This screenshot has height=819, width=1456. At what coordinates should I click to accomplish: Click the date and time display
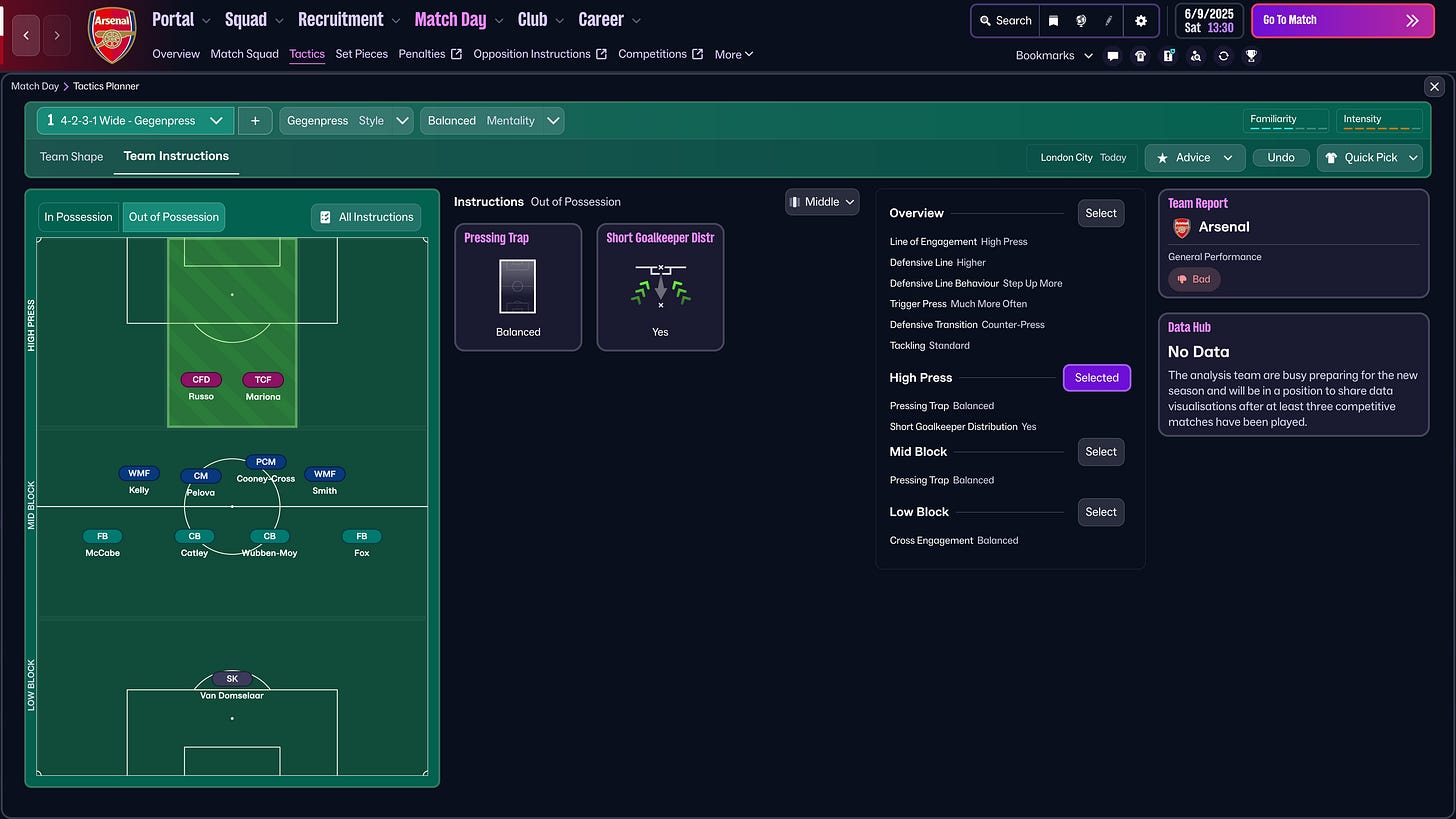point(1209,20)
